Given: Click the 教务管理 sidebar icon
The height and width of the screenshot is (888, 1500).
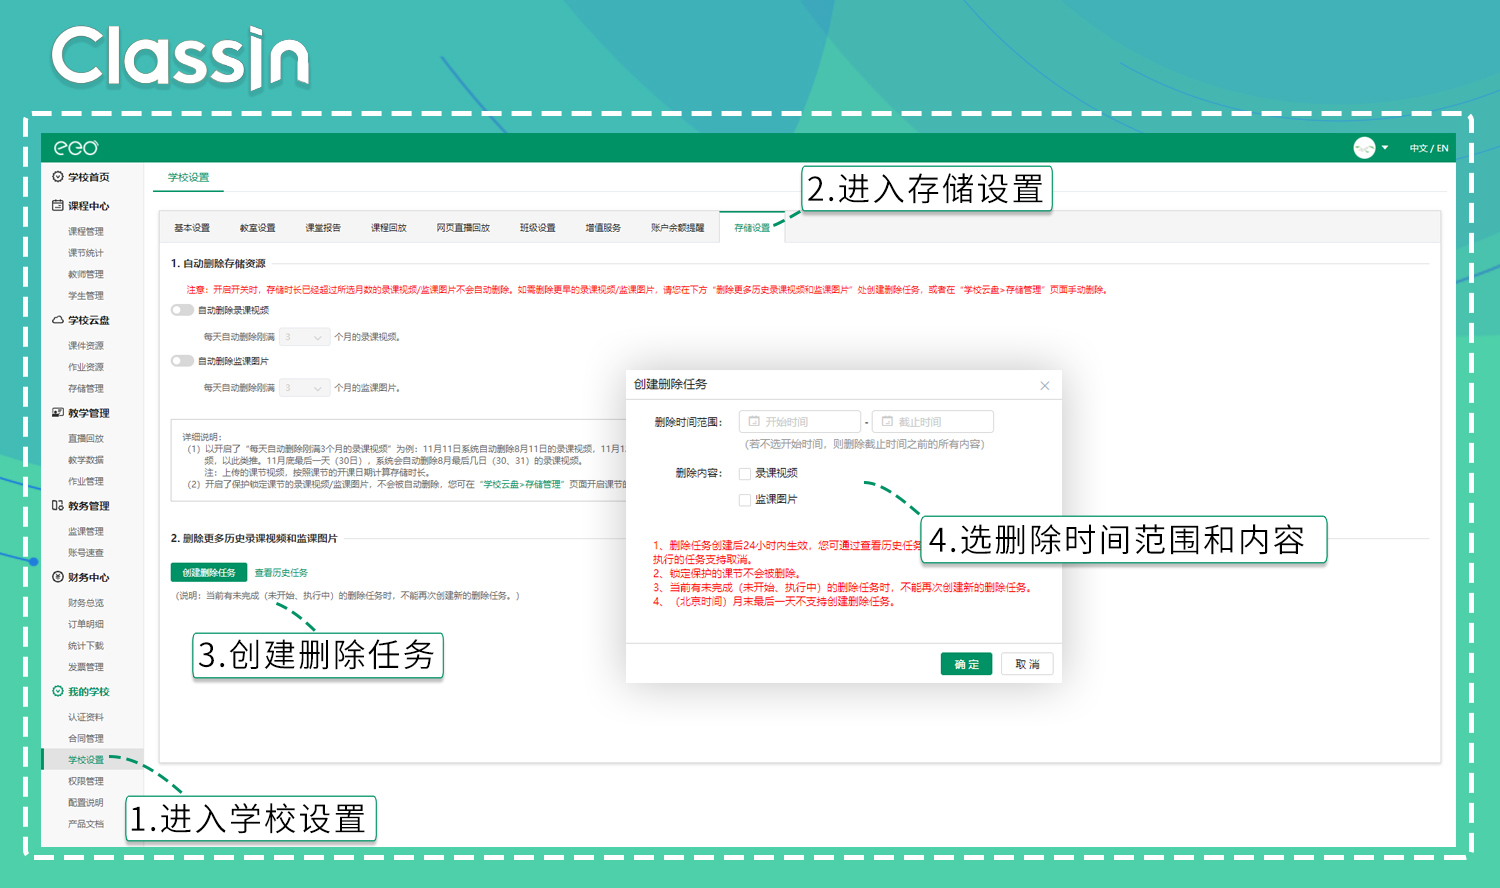Looking at the screenshot, I should (x=58, y=506).
